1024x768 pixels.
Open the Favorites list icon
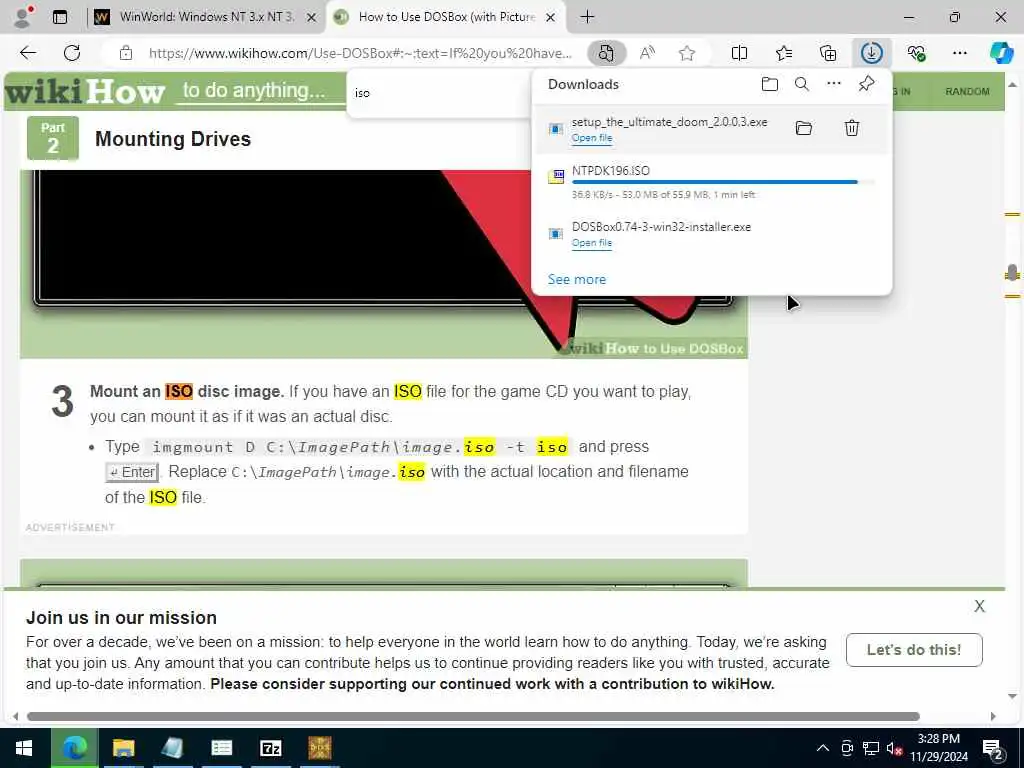click(x=784, y=53)
